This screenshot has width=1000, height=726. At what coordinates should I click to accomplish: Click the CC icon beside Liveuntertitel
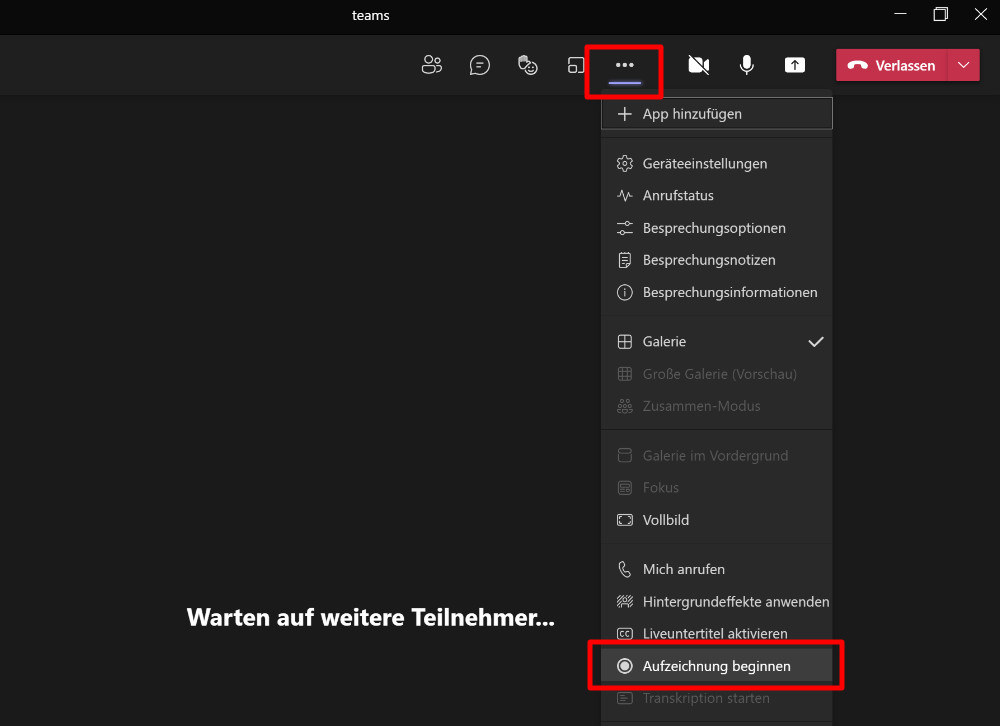(x=625, y=633)
